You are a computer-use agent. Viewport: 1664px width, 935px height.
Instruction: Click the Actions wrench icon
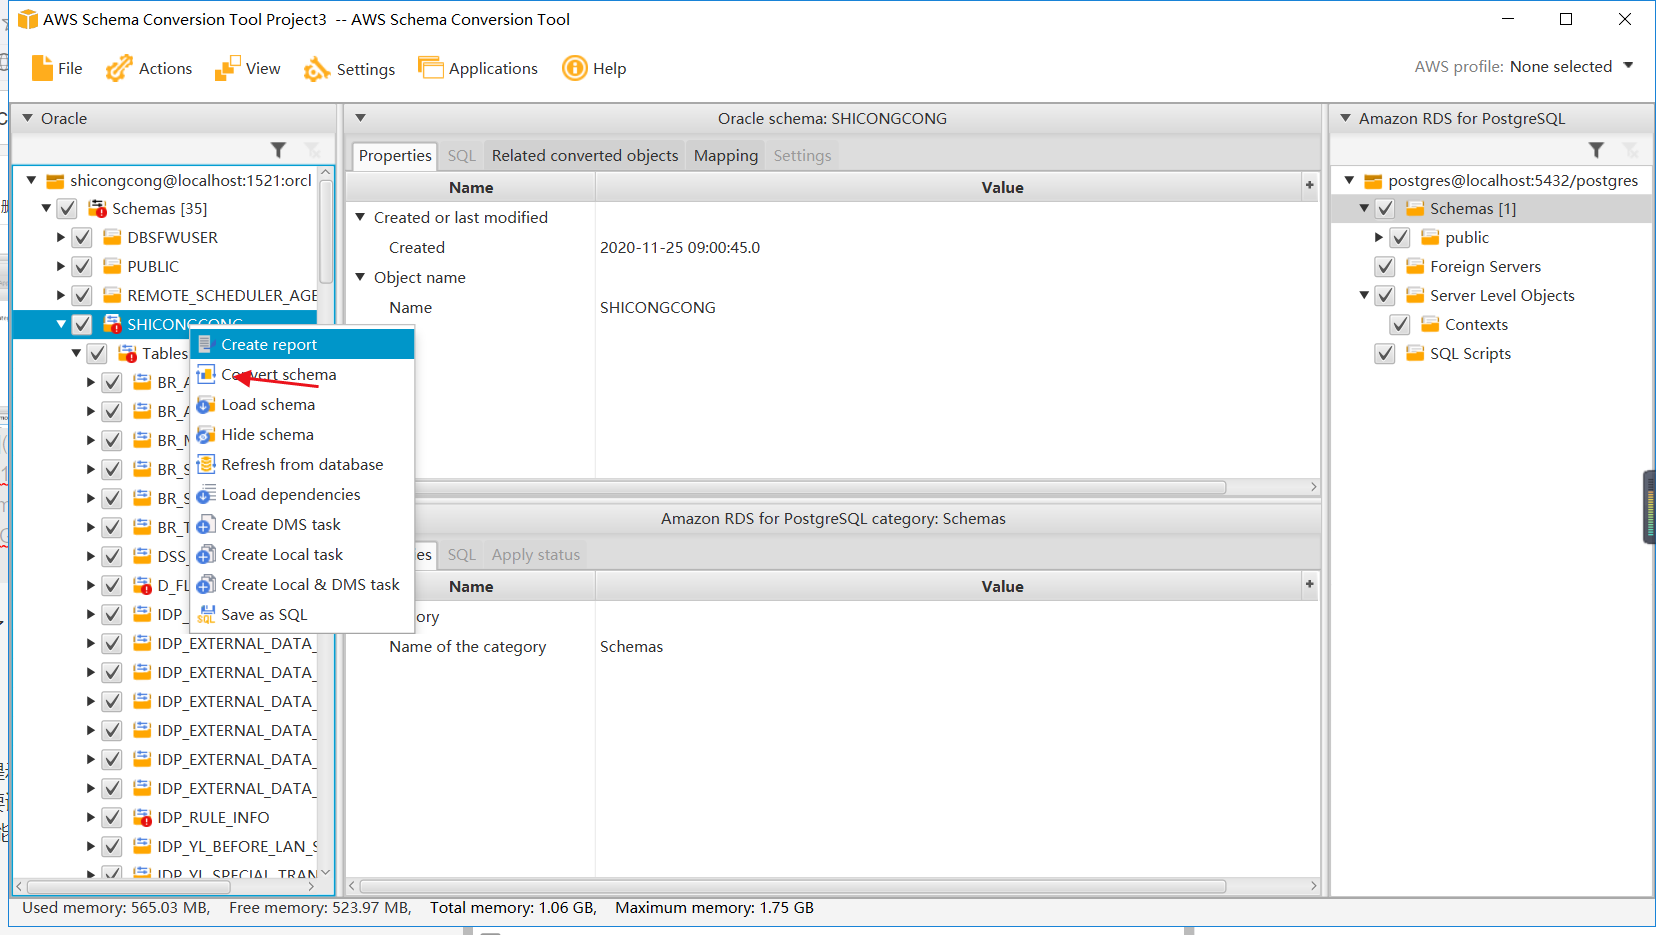(119, 68)
